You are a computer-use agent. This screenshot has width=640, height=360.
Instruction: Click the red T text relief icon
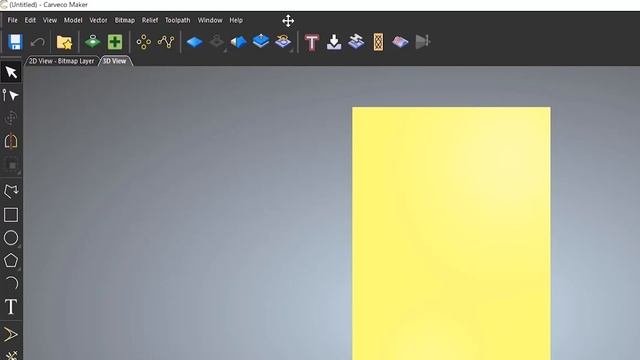312,42
